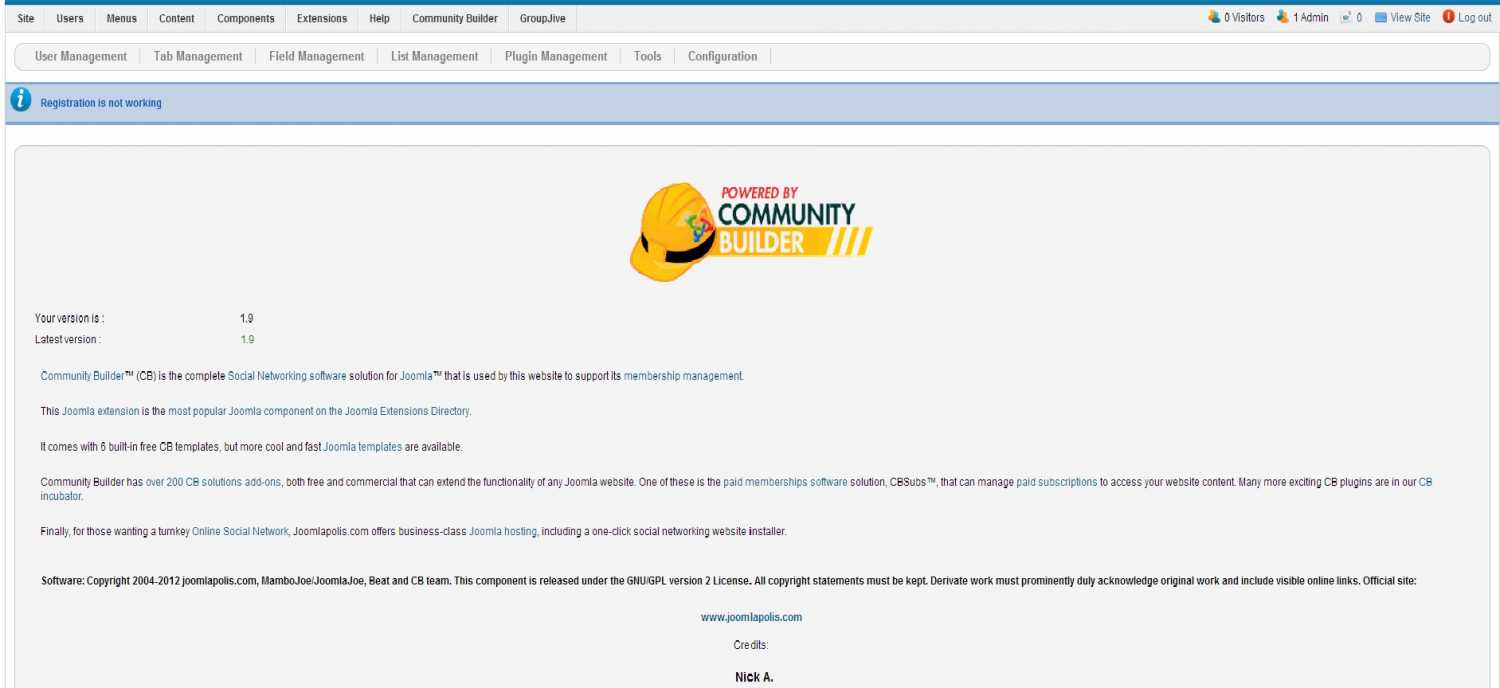Open the Social Networking software link

[287, 376]
